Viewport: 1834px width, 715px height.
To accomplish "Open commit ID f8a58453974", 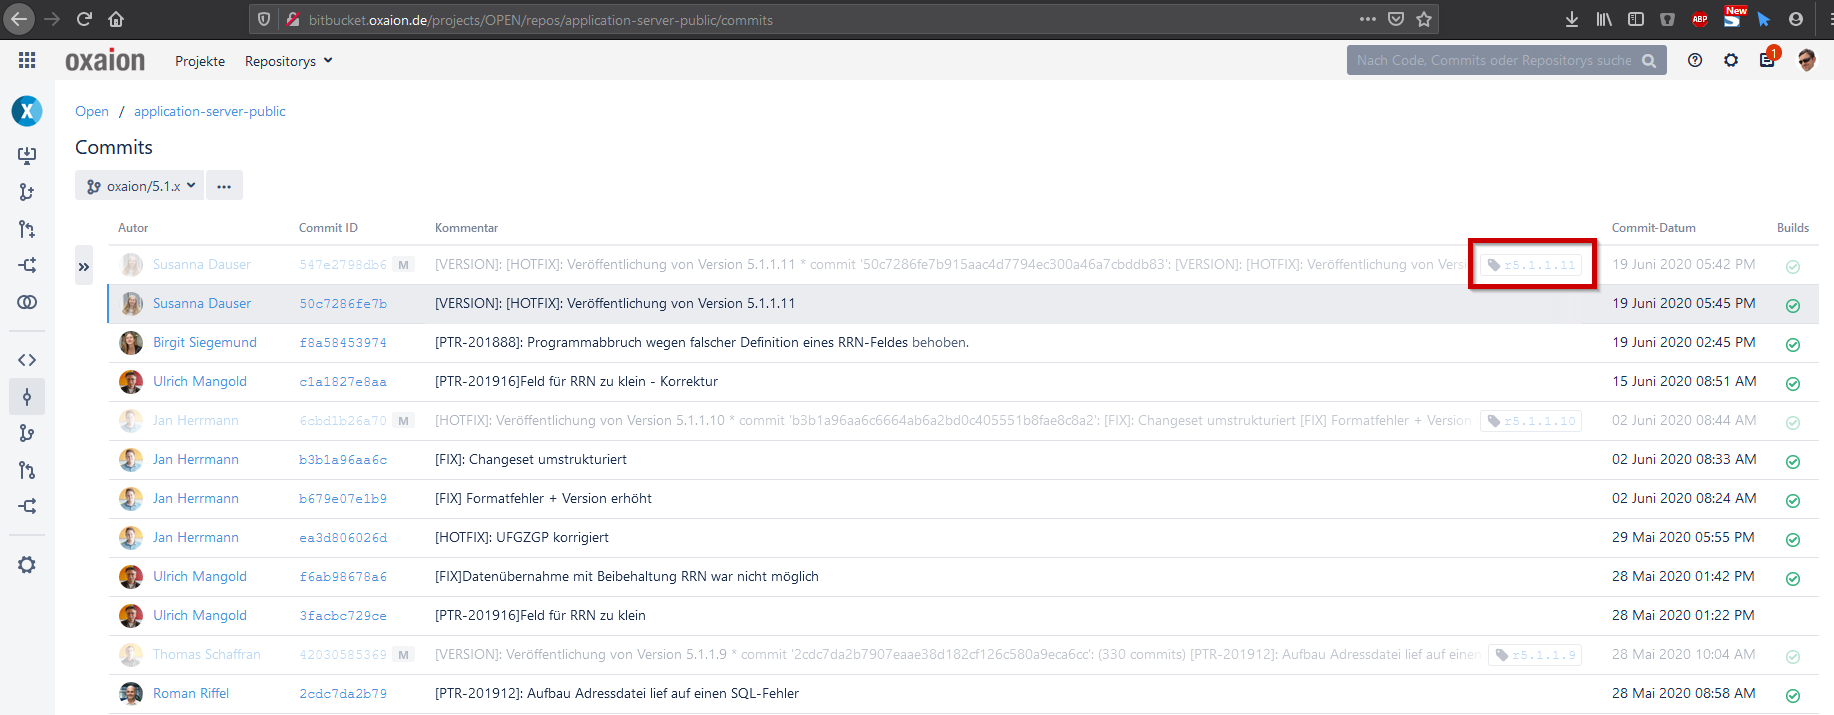I will point(343,343).
